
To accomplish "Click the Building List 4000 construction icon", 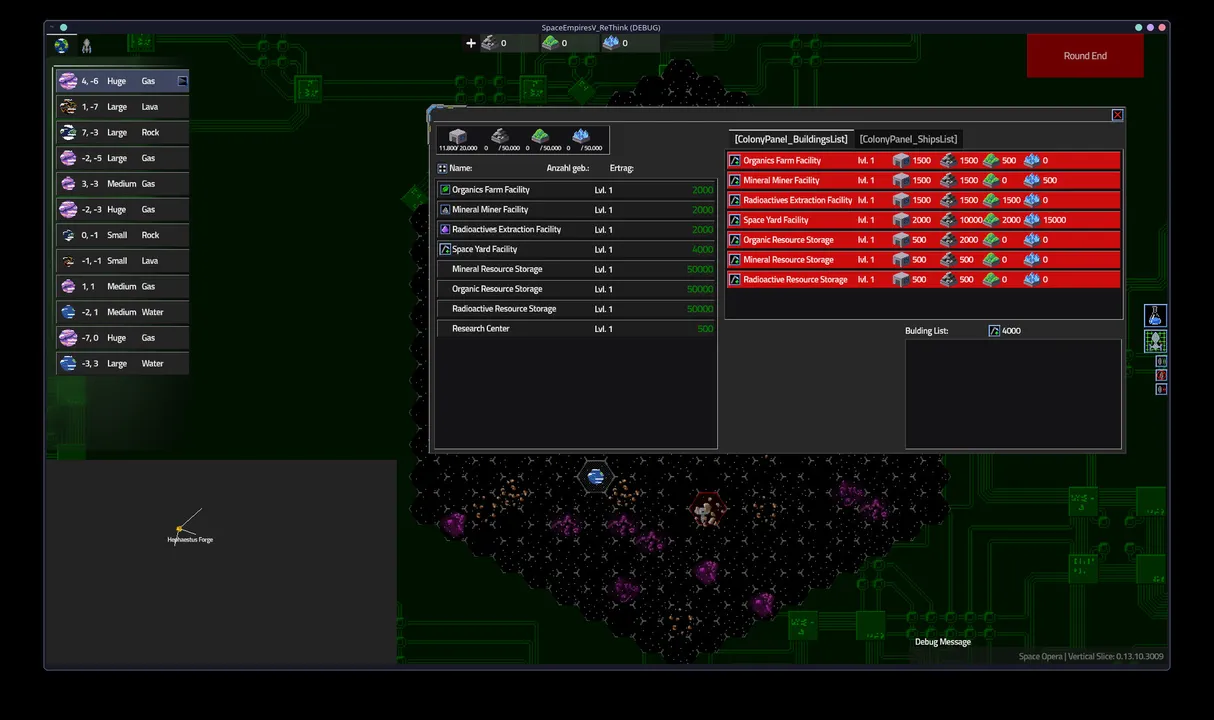I will (x=994, y=331).
